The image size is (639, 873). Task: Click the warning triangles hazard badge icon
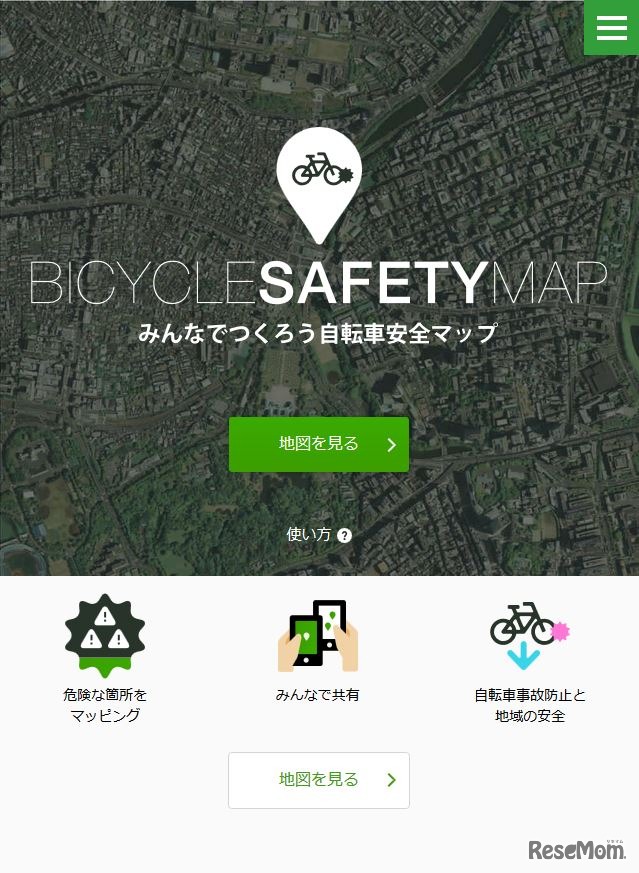(x=105, y=635)
